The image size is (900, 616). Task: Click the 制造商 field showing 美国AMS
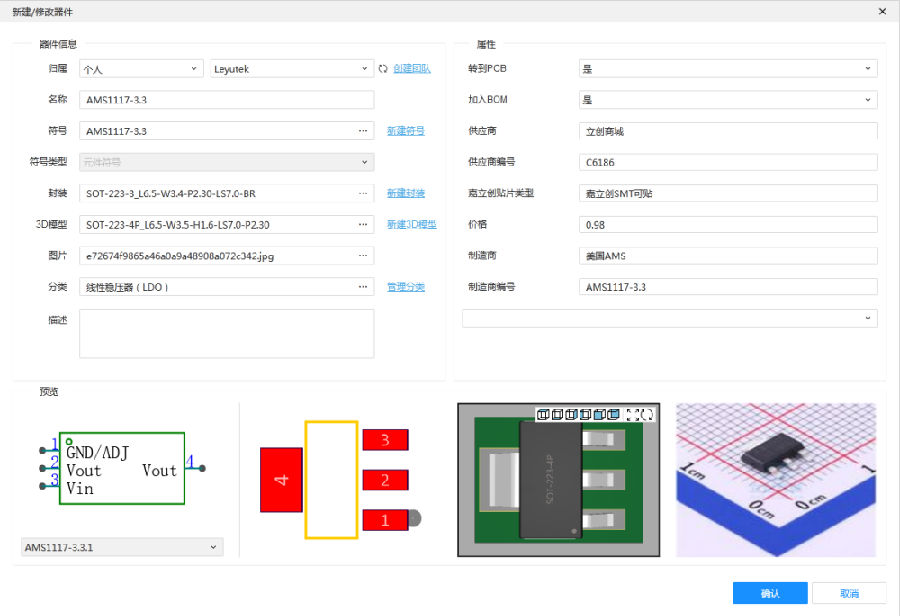(728, 255)
